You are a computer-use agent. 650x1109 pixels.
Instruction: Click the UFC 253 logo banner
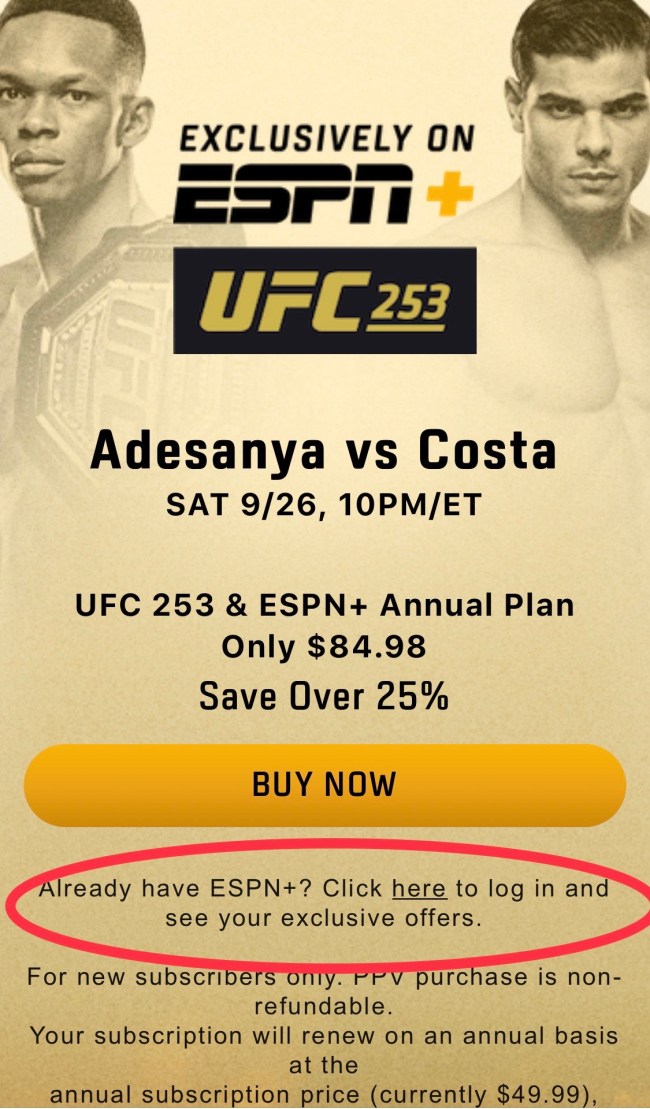(x=324, y=300)
